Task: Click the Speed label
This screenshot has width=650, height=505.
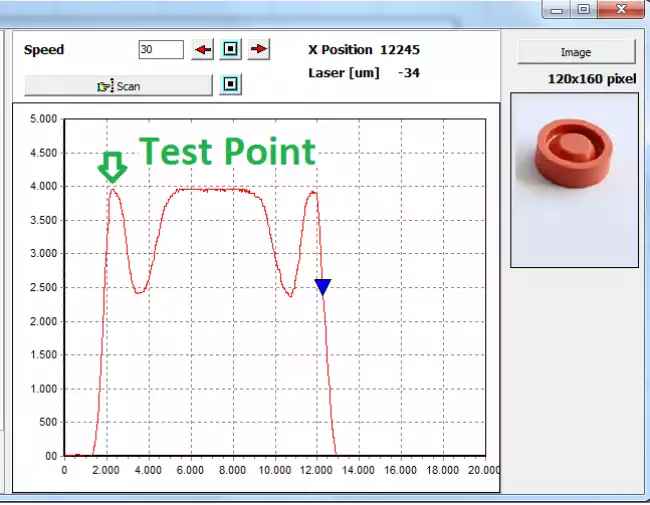Action: click(44, 50)
